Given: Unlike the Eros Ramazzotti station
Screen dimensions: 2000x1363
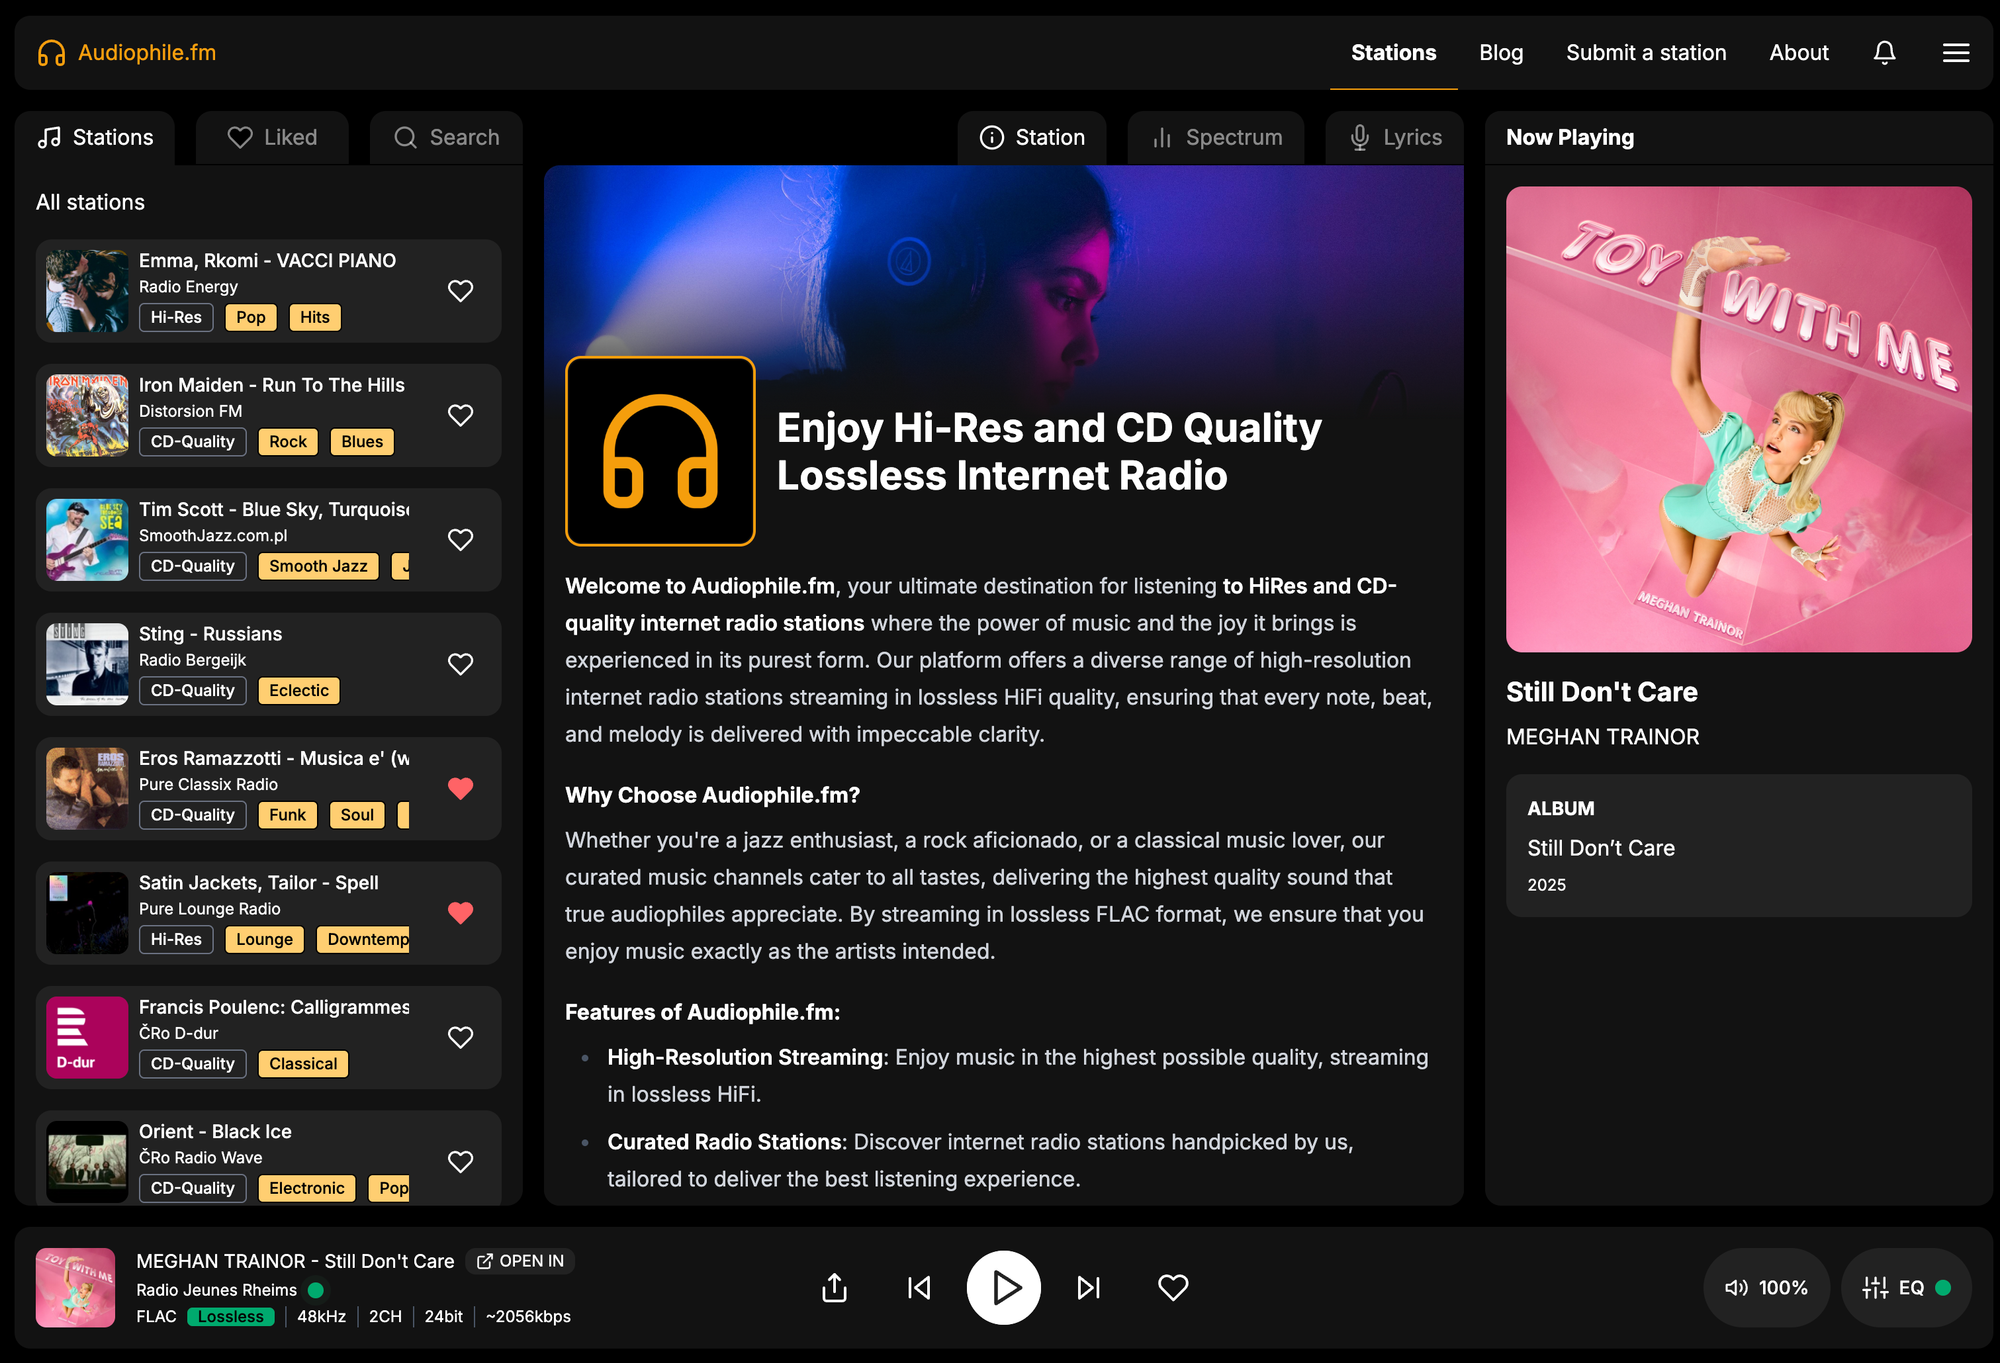Looking at the screenshot, I should (x=460, y=789).
